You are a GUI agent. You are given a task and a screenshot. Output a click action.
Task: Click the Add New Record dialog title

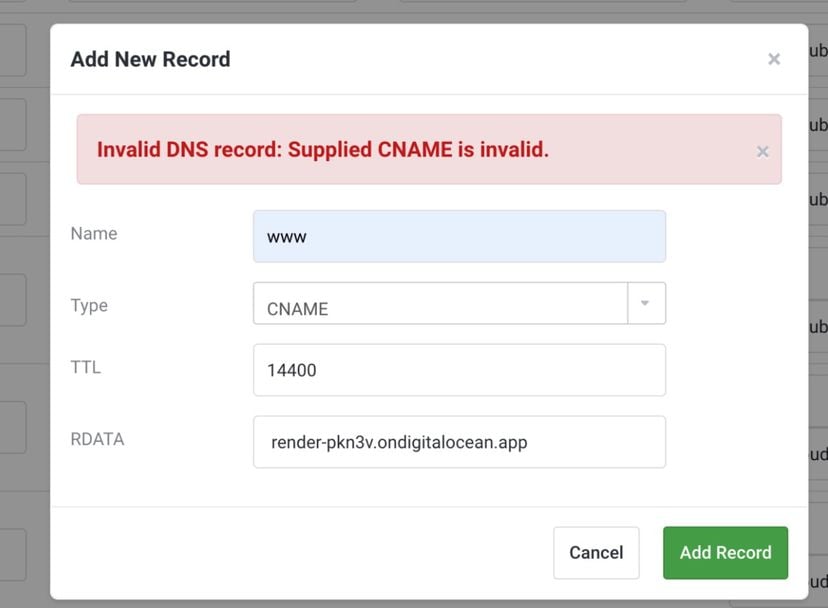click(x=150, y=60)
